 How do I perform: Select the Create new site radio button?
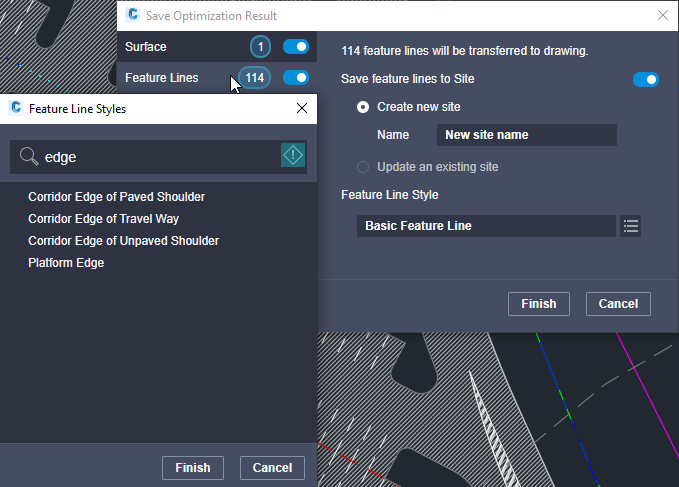tap(363, 107)
